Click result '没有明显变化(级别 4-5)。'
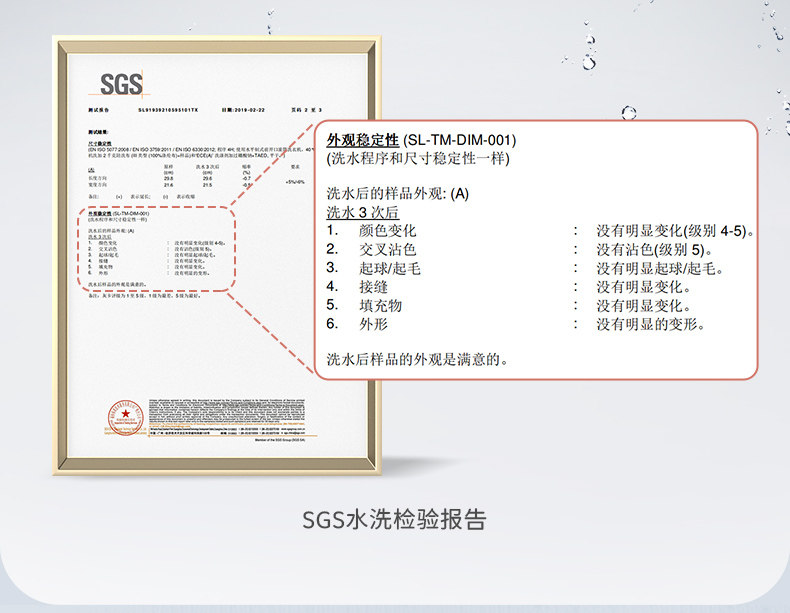790x613 pixels. point(676,231)
